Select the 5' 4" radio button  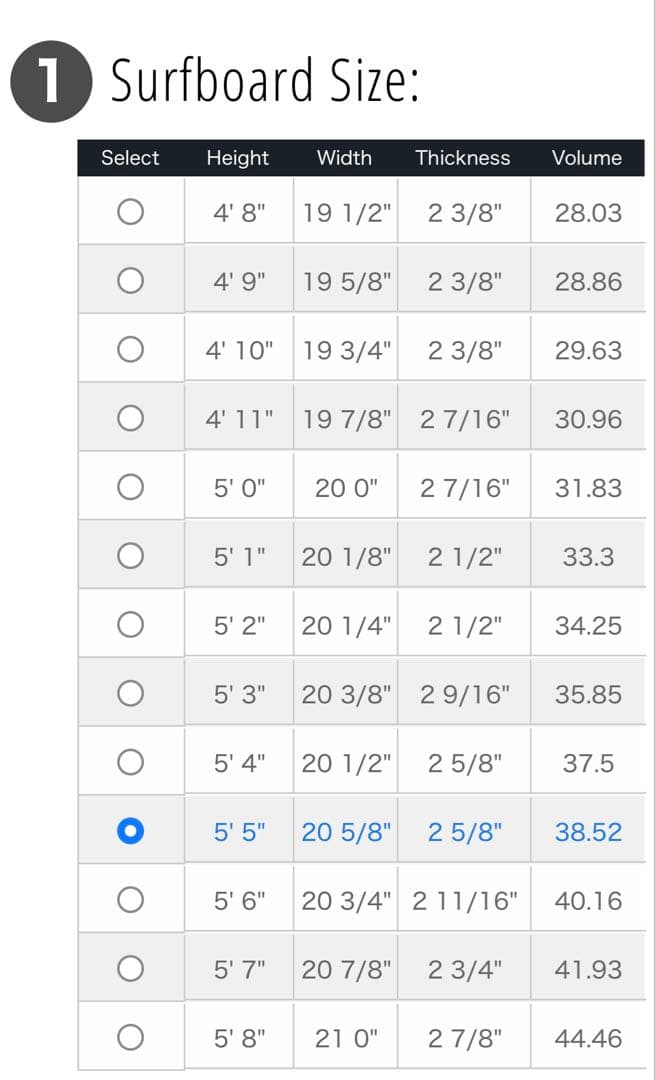coord(130,763)
